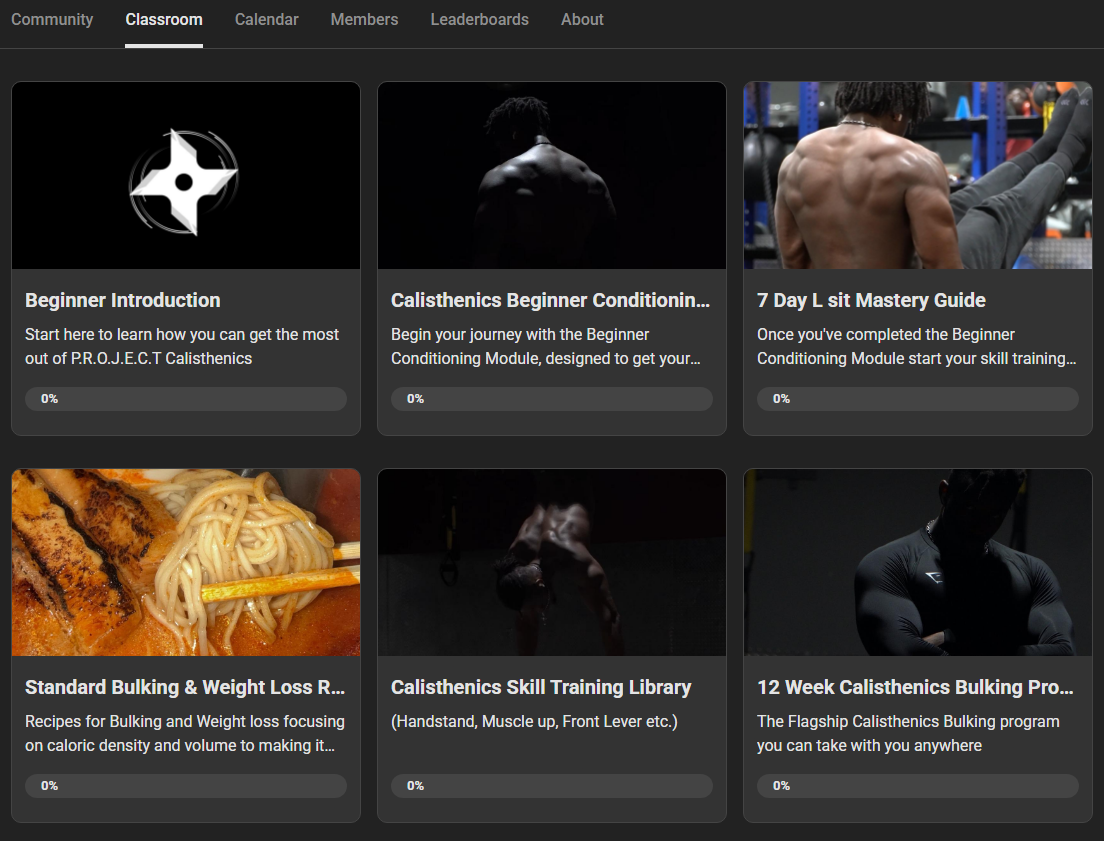Click the Beginner Introduction progress bar
1104x842 pixels.
(186, 399)
